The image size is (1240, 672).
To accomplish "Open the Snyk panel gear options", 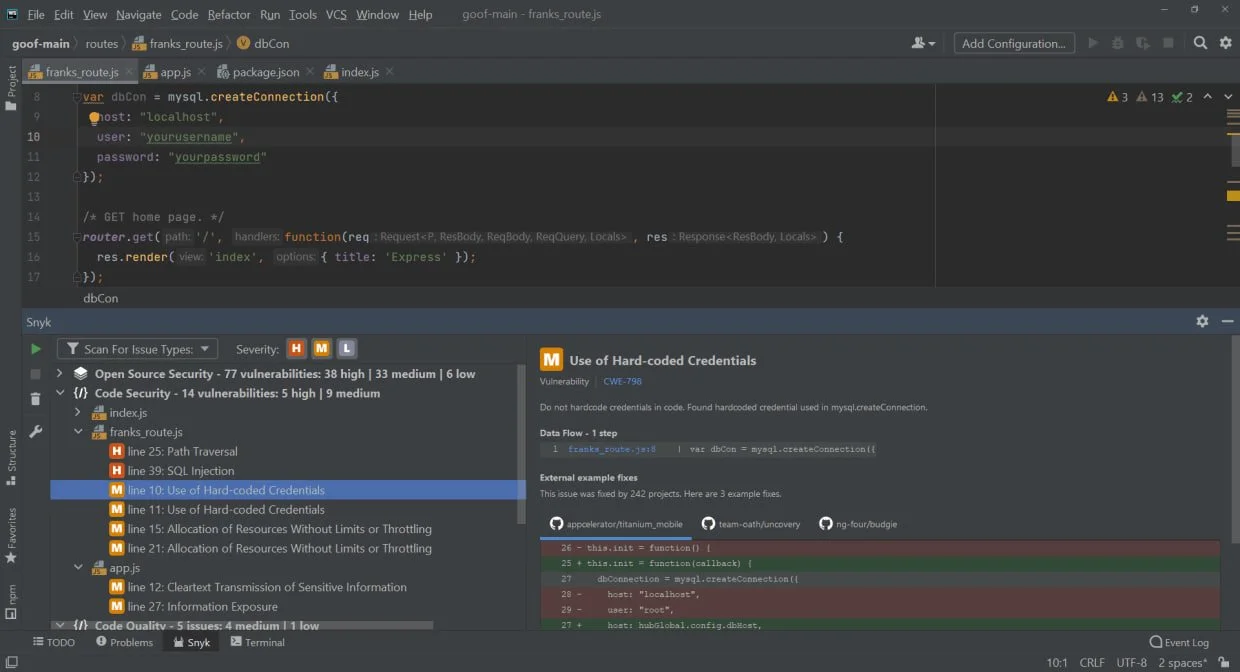I will (x=1202, y=322).
